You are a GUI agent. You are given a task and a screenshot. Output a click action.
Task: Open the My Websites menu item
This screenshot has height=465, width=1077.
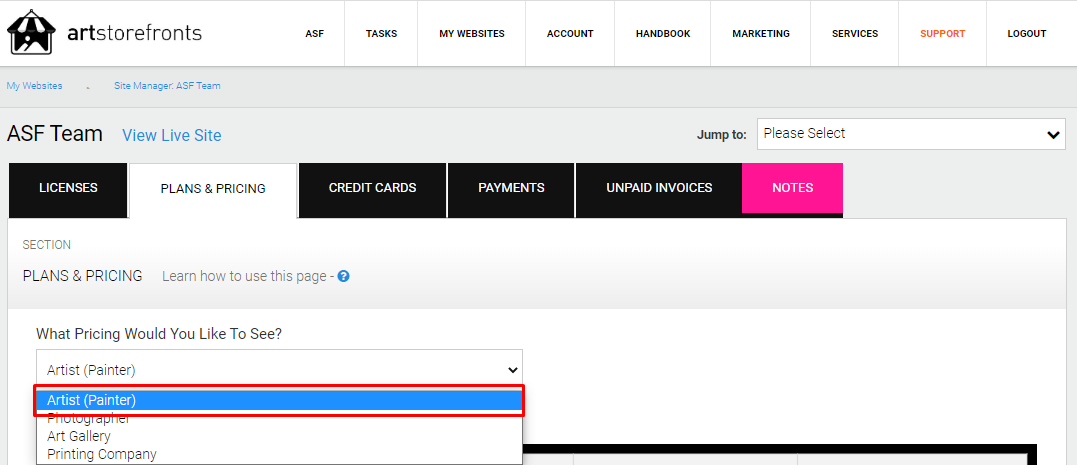pos(472,34)
